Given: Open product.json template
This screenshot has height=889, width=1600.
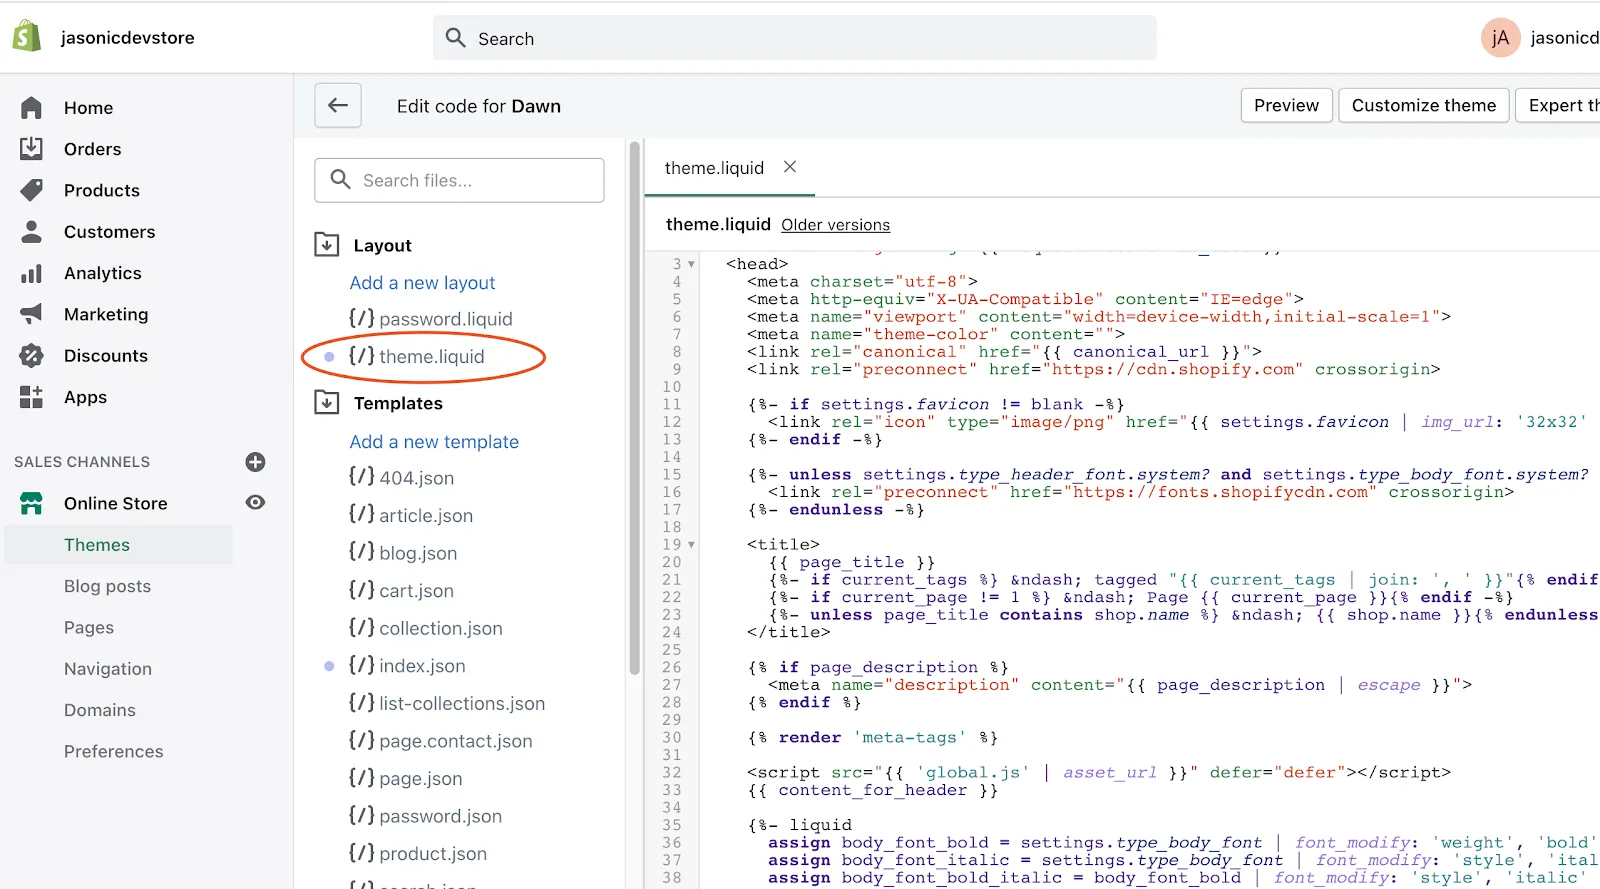Looking at the screenshot, I should (x=418, y=854).
